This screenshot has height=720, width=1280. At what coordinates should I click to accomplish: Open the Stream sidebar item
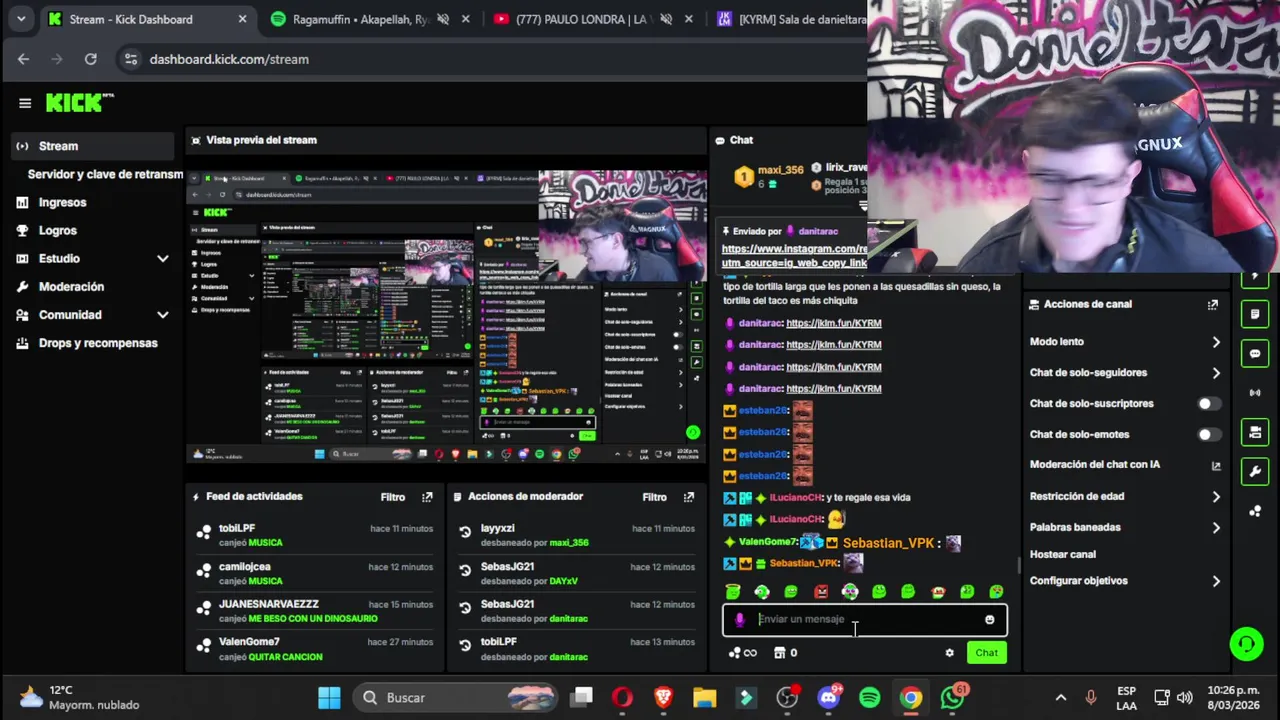pyautogui.click(x=92, y=146)
